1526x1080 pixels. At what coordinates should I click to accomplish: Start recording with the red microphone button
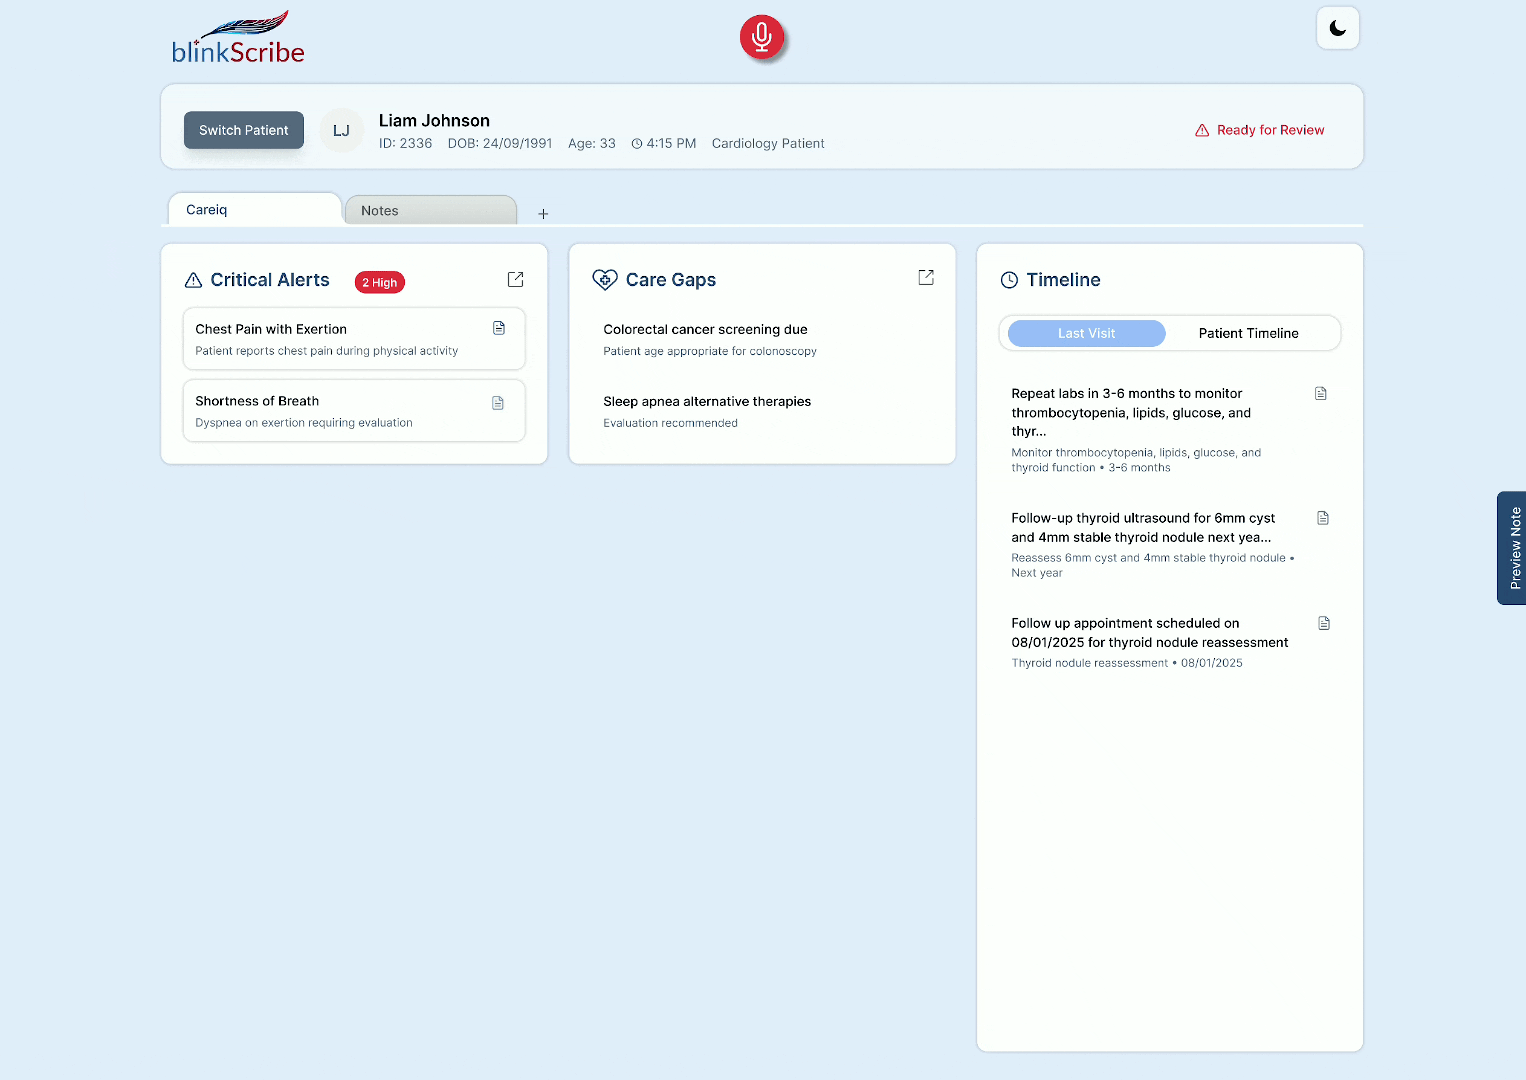(x=762, y=37)
